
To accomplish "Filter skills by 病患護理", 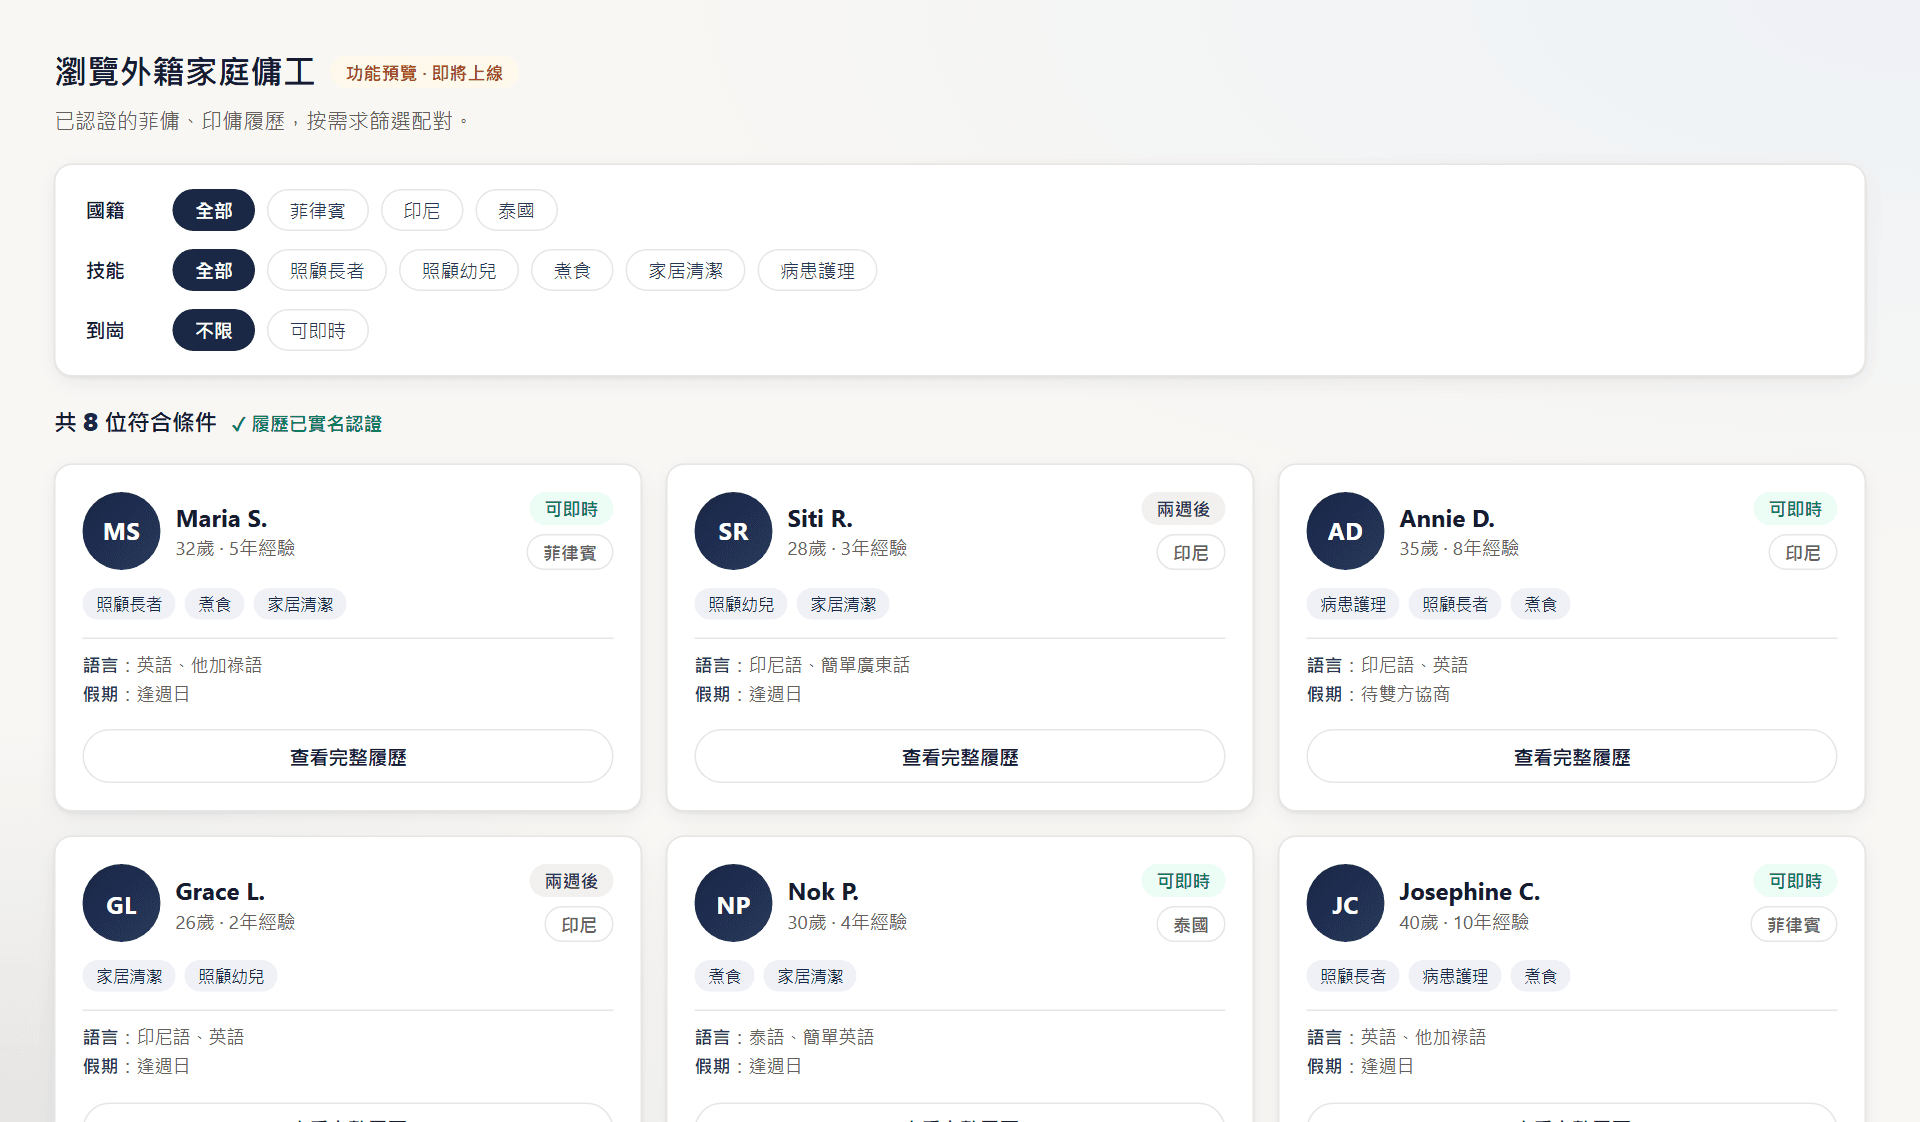I will coord(817,271).
